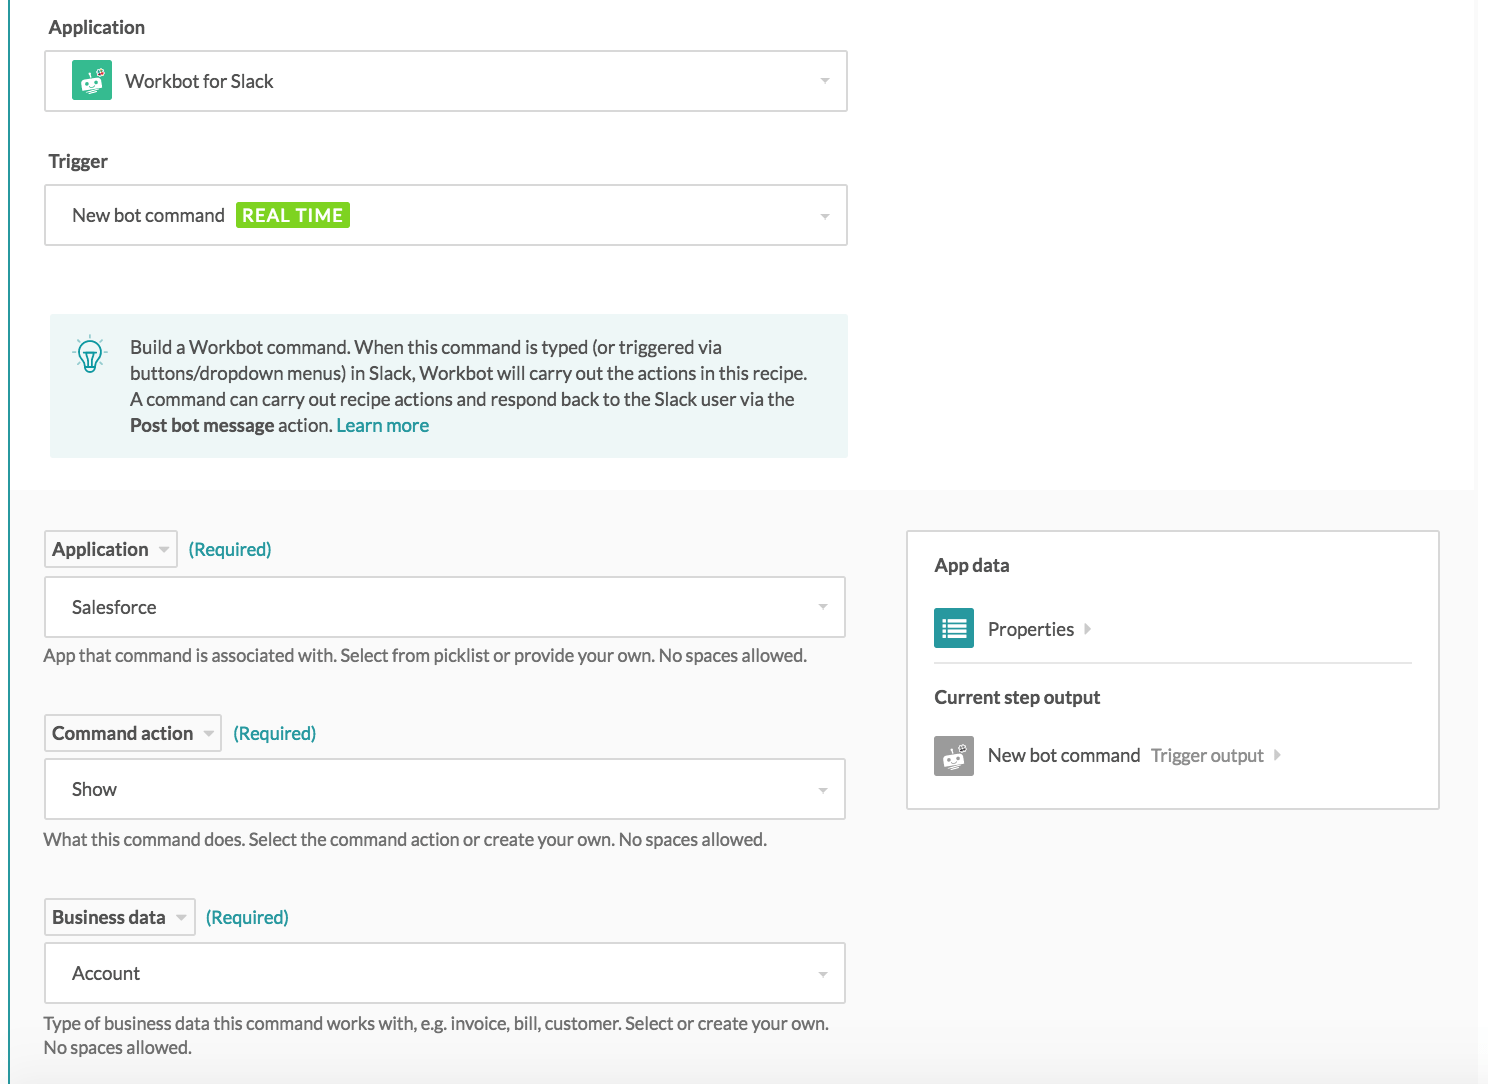Click the robot avatar in the trigger output row

click(953, 756)
